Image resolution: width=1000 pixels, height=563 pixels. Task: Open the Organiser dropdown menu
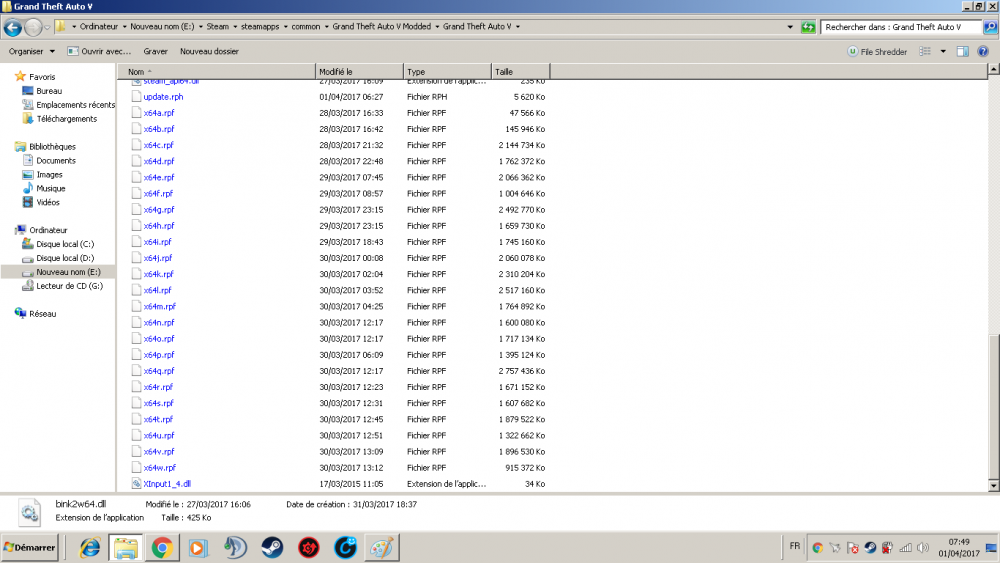[x=31, y=52]
